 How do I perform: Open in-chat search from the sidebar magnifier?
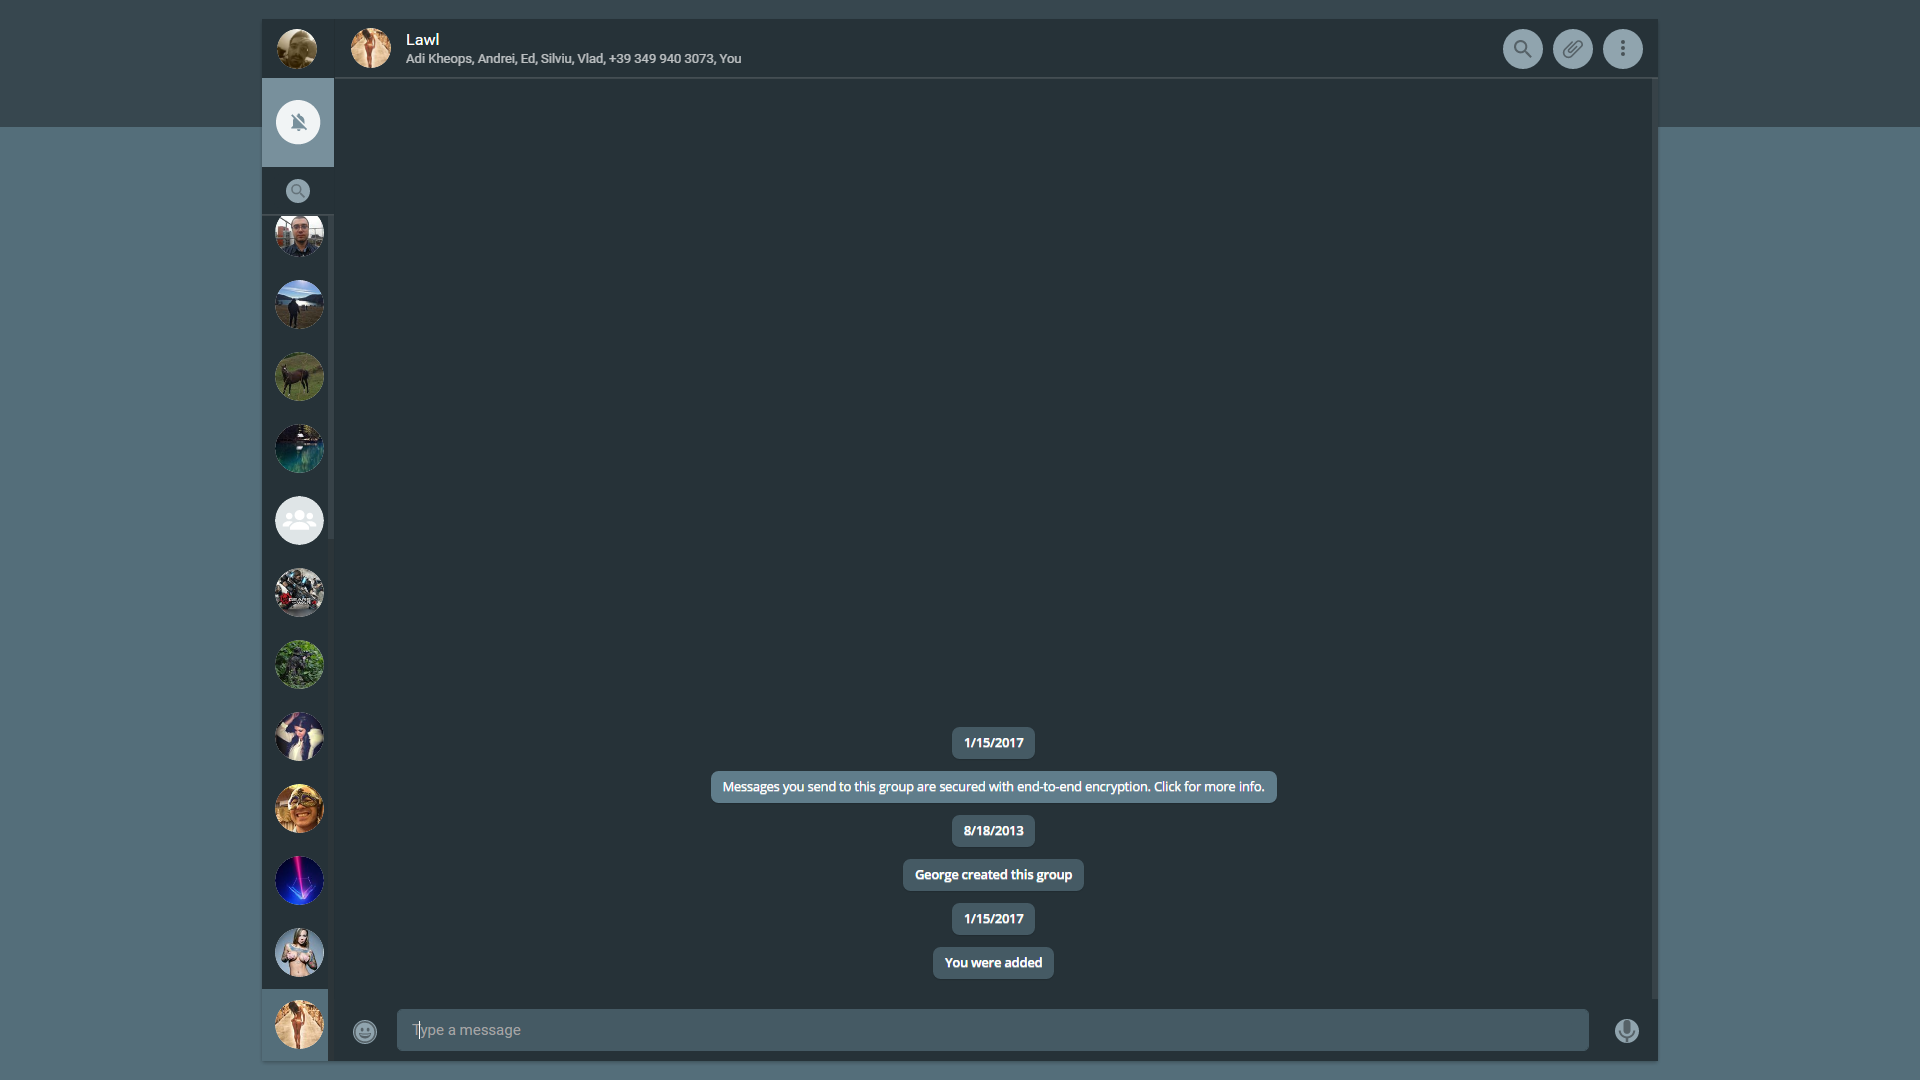pyautogui.click(x=297, y=190)
